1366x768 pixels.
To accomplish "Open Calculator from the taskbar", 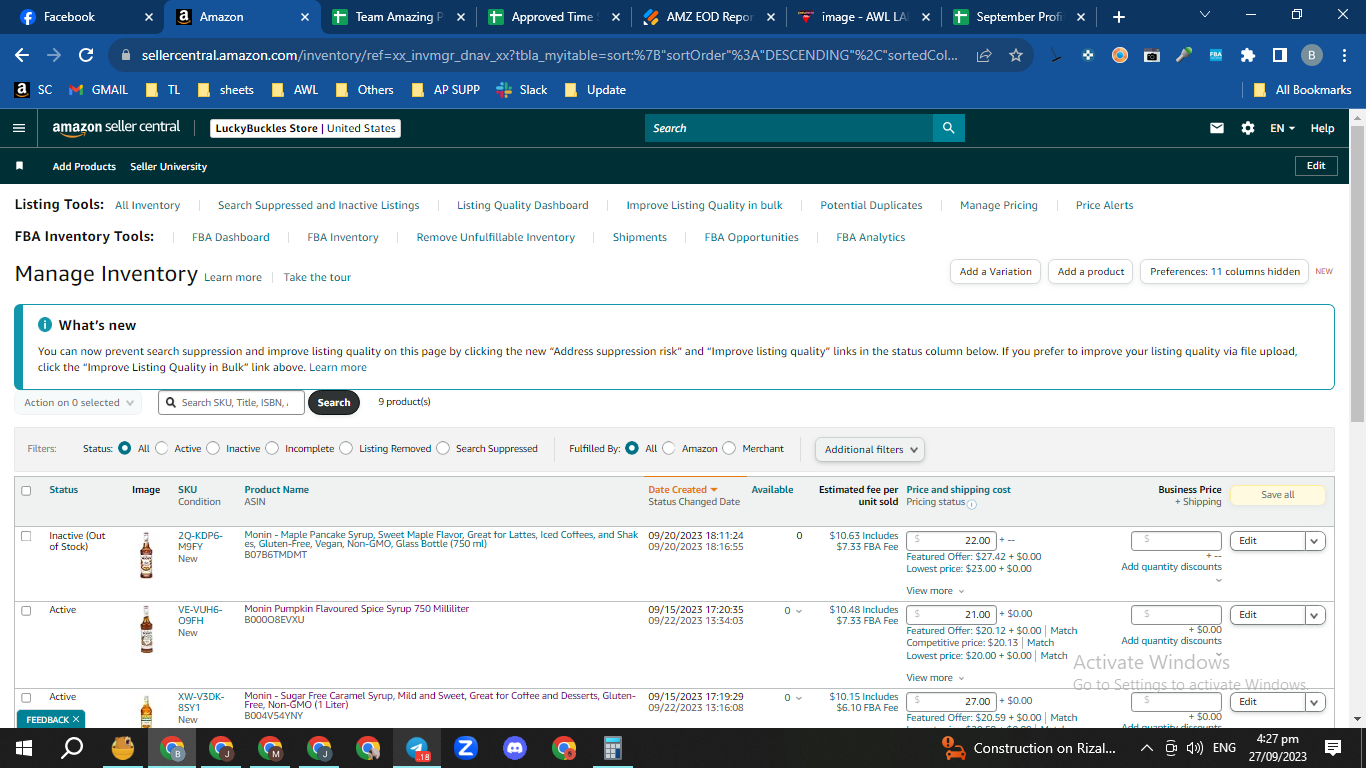I will tap(613, 748).
